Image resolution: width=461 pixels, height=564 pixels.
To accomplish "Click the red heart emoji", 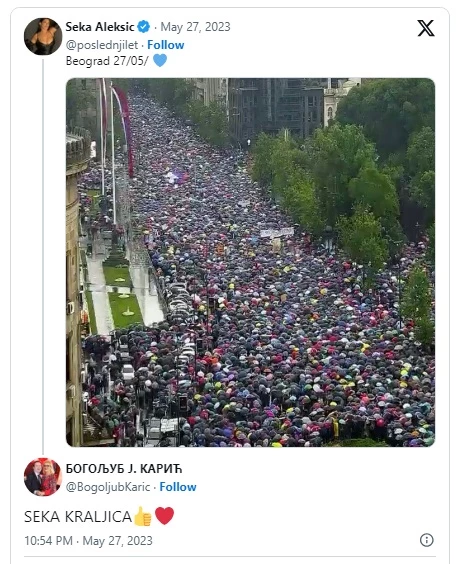I will (164, 516).
